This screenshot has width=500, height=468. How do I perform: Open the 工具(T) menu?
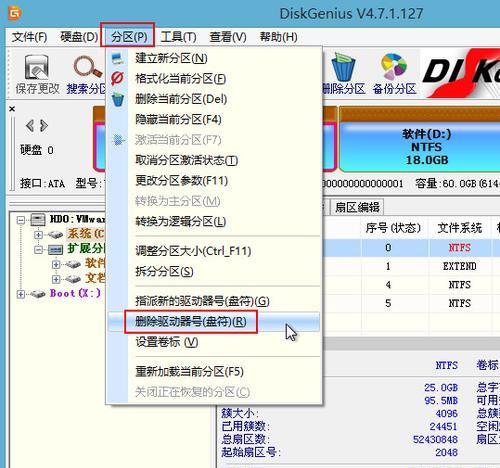178,37
